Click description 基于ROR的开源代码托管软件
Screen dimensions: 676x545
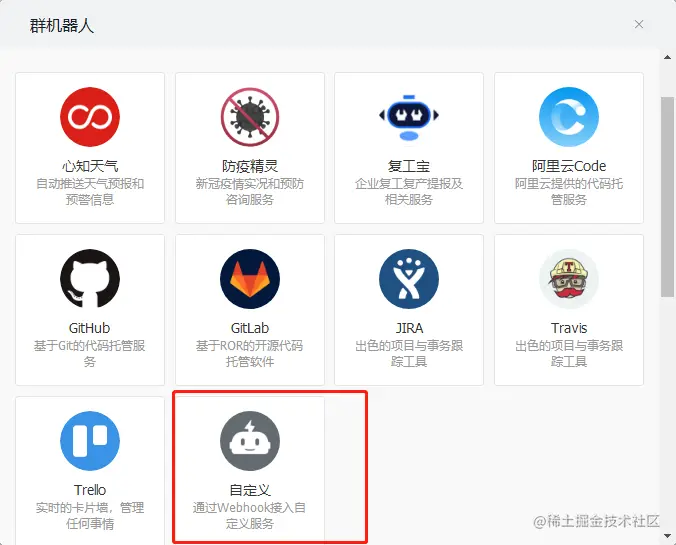[250, 354]
